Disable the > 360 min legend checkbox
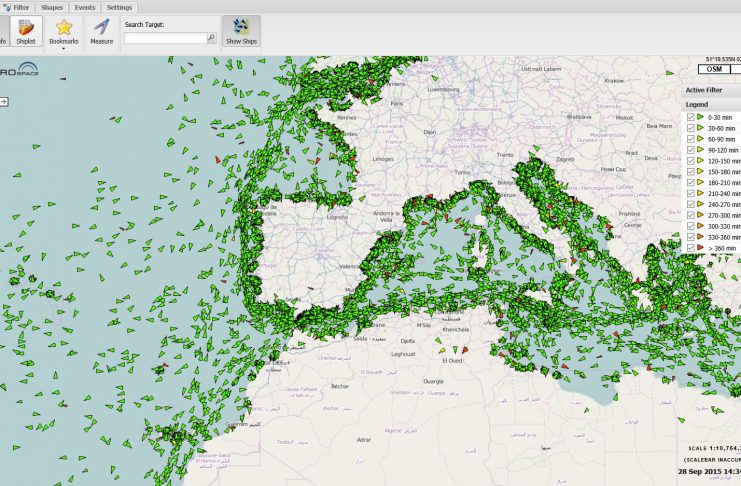 (x=689, y=247)
